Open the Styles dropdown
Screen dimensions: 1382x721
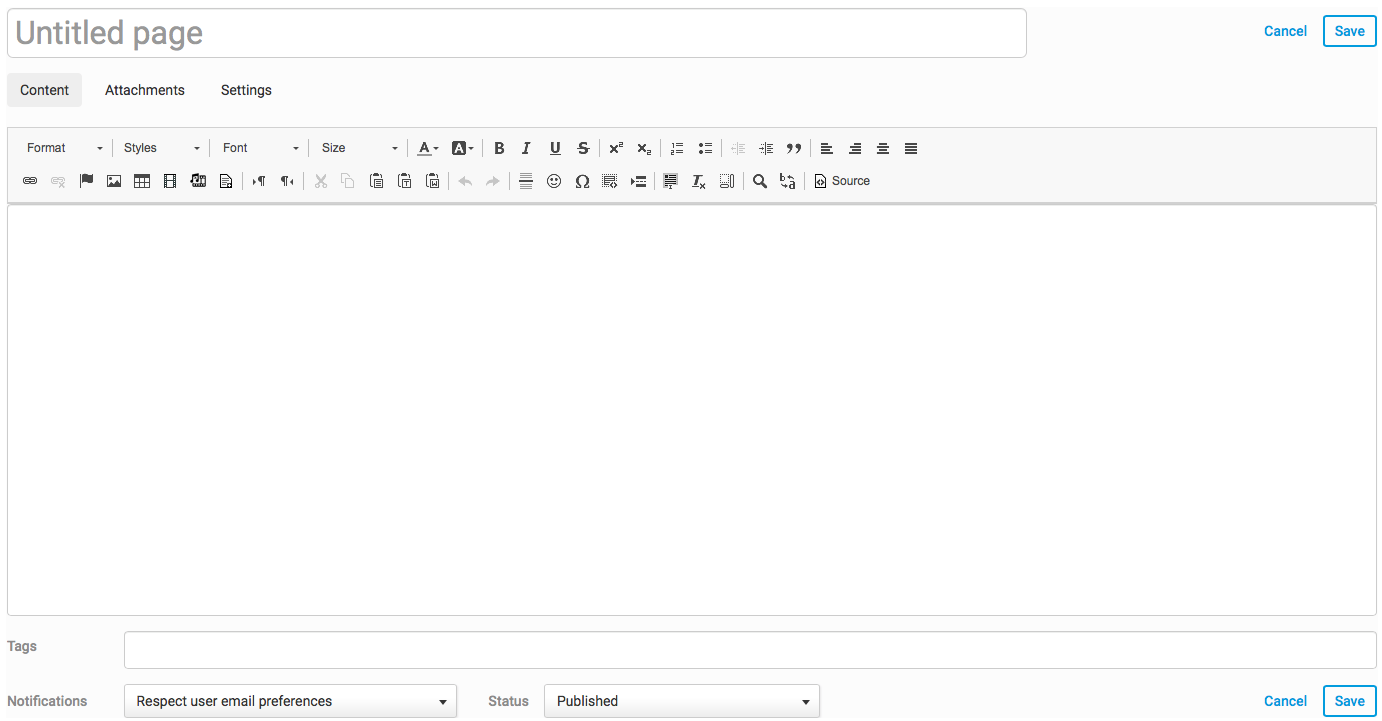(x=162, y=148)
